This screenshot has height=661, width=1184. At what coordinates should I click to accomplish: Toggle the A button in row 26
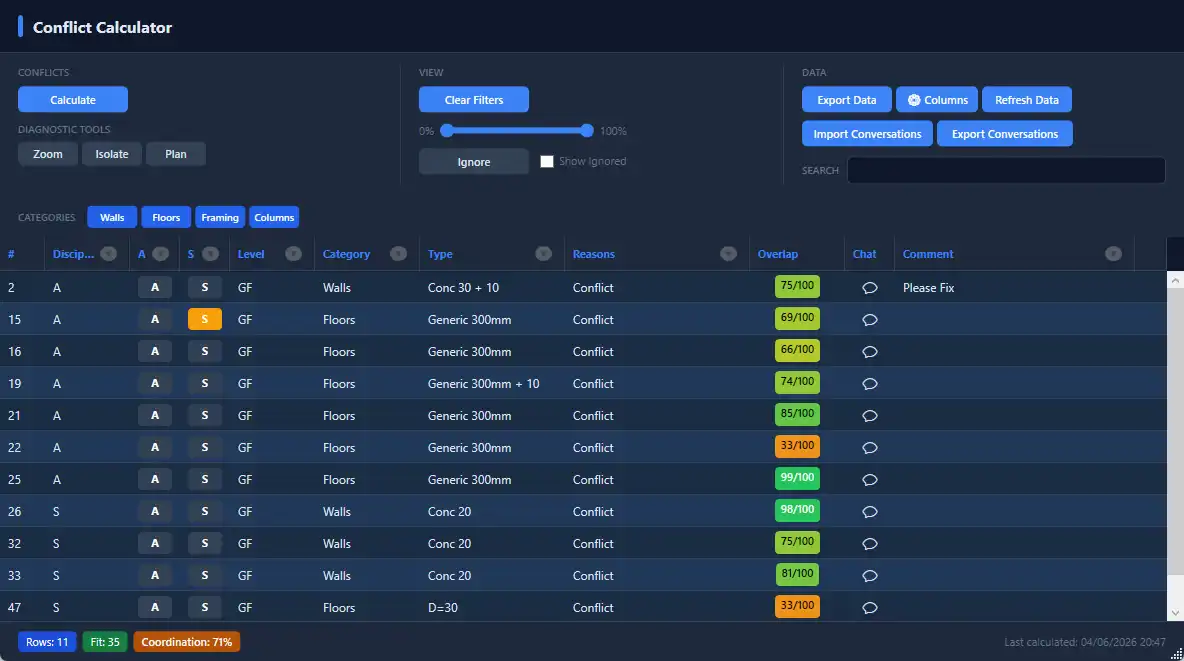coord(155,511)
